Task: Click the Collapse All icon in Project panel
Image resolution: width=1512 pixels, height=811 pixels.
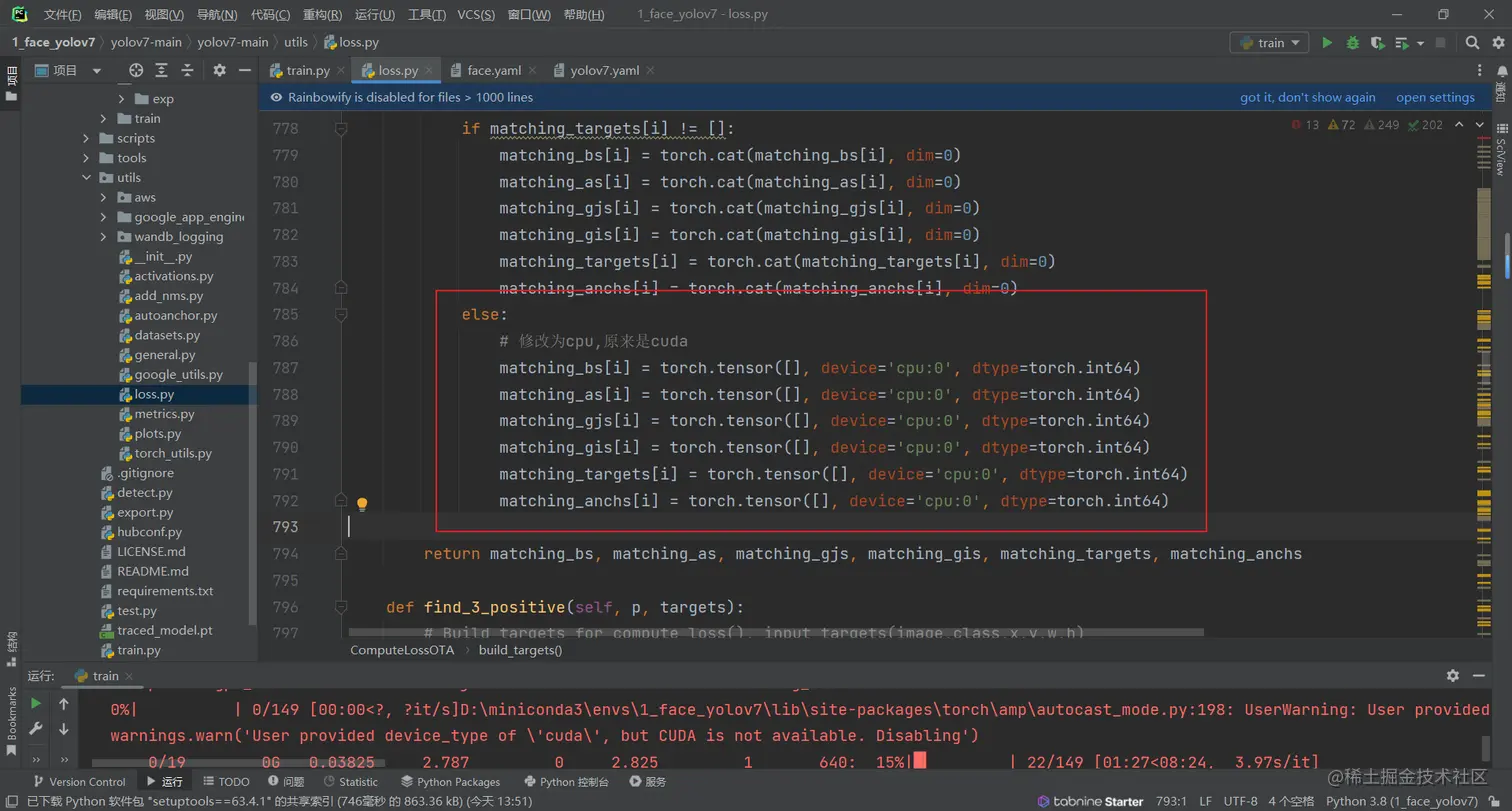Action: click(x=187, y=70)
